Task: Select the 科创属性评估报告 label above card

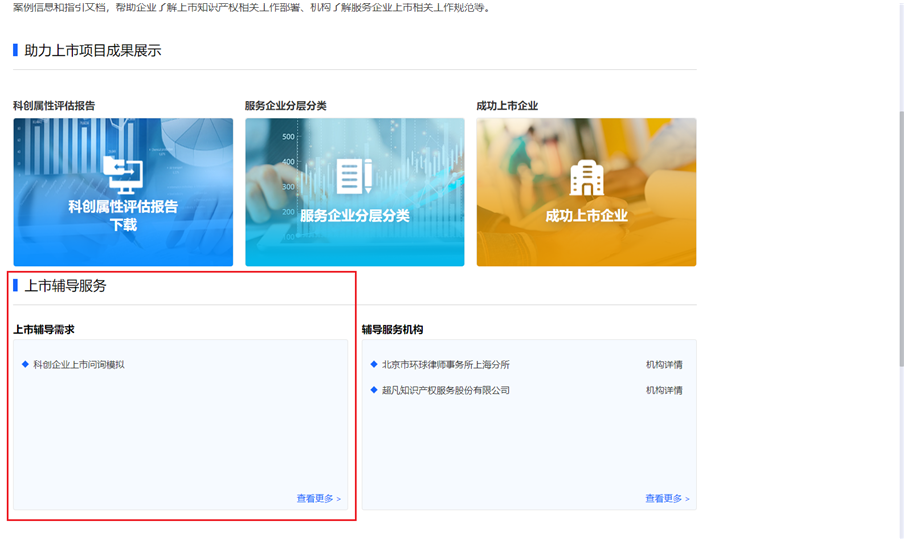Action: [x=54, y=105]
